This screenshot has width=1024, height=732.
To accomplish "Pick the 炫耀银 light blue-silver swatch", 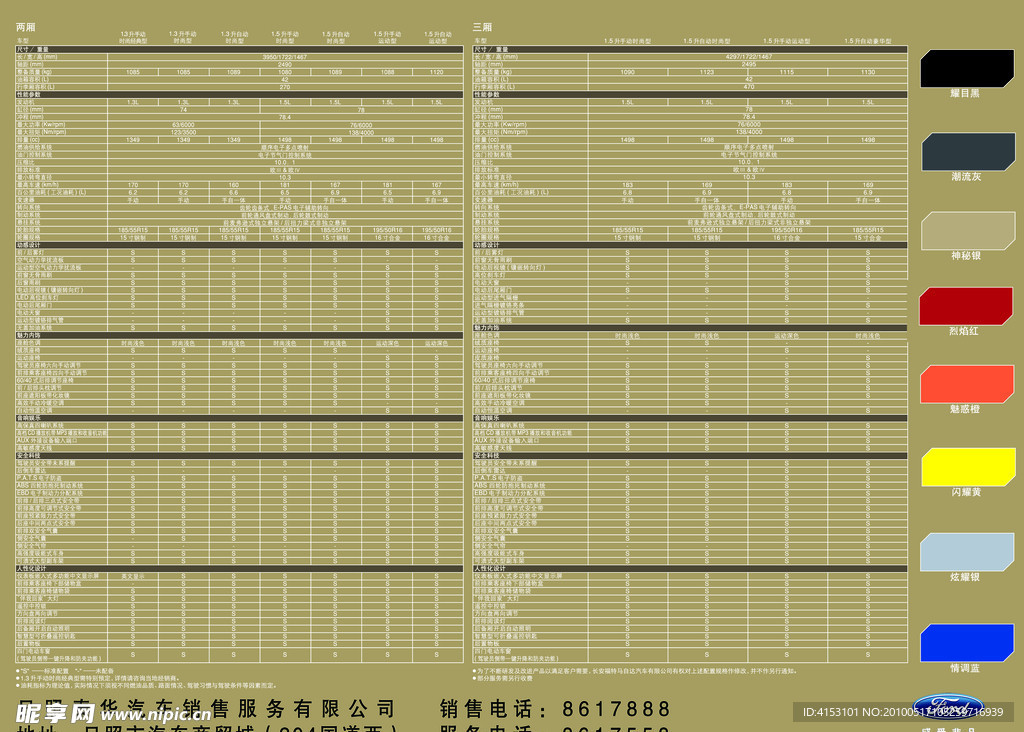I will [x=967, y=552].
